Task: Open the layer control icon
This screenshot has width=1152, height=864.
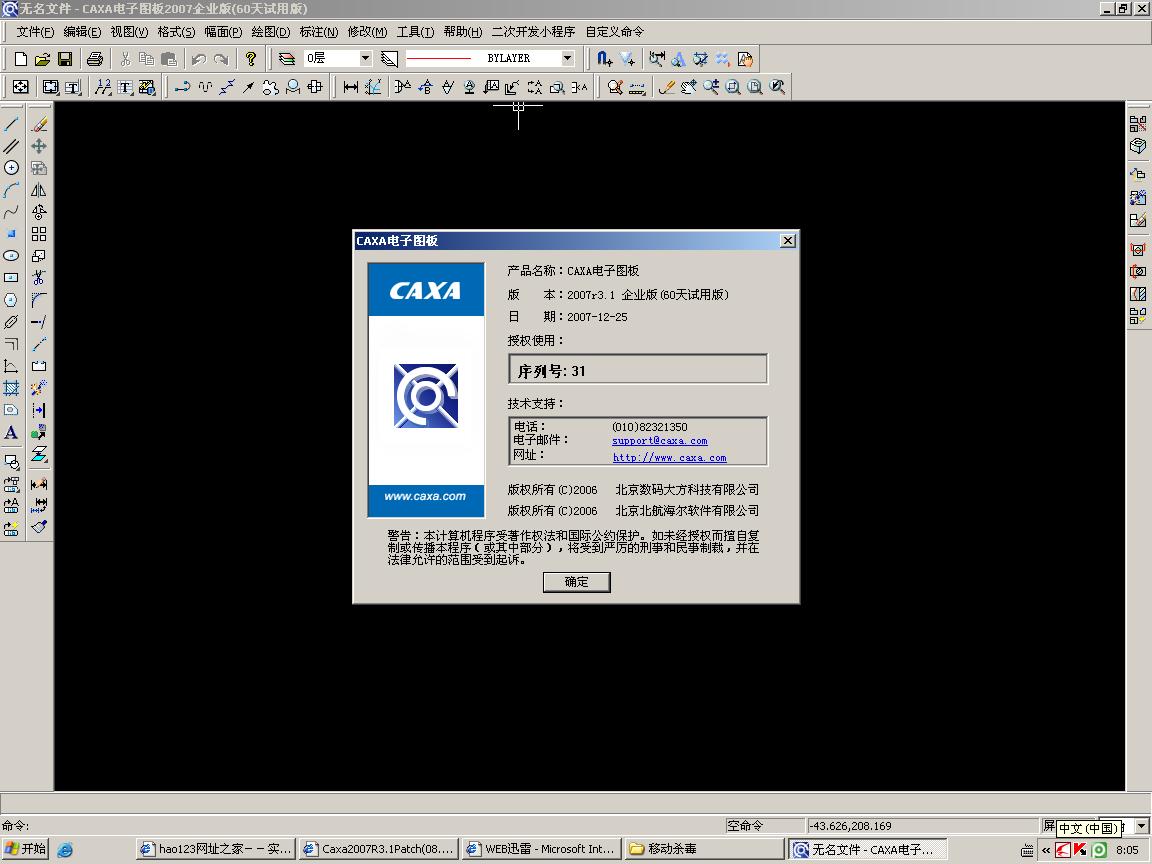Action: 287,59
